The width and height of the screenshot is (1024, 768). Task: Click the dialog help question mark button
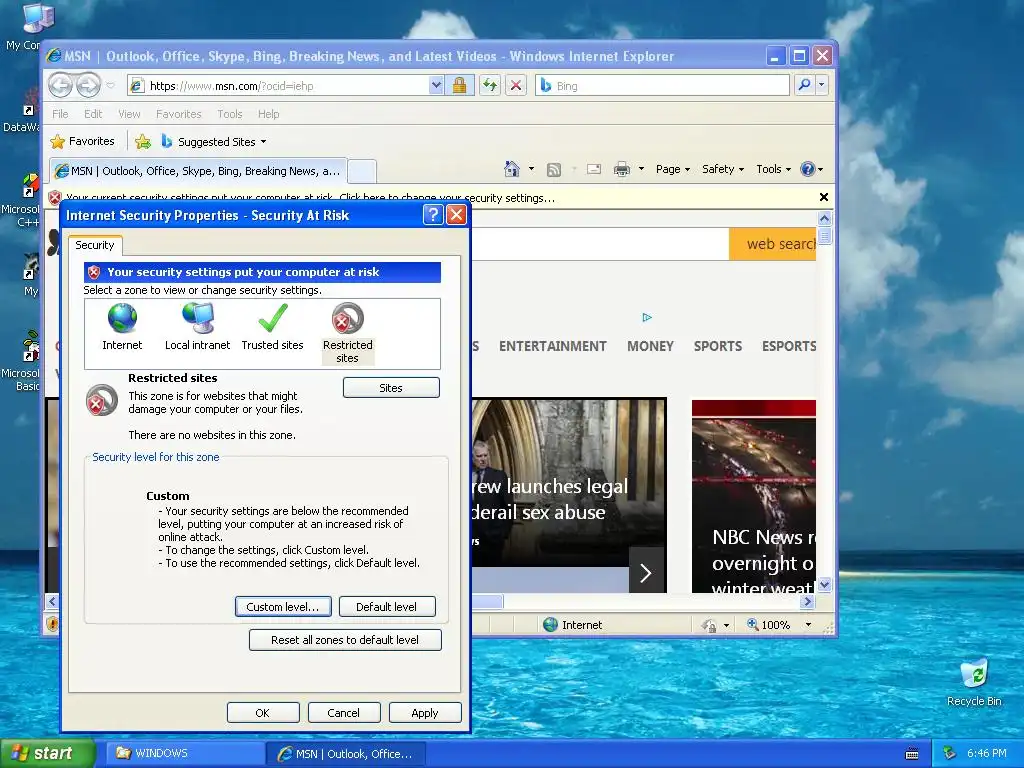pos(432,215)
